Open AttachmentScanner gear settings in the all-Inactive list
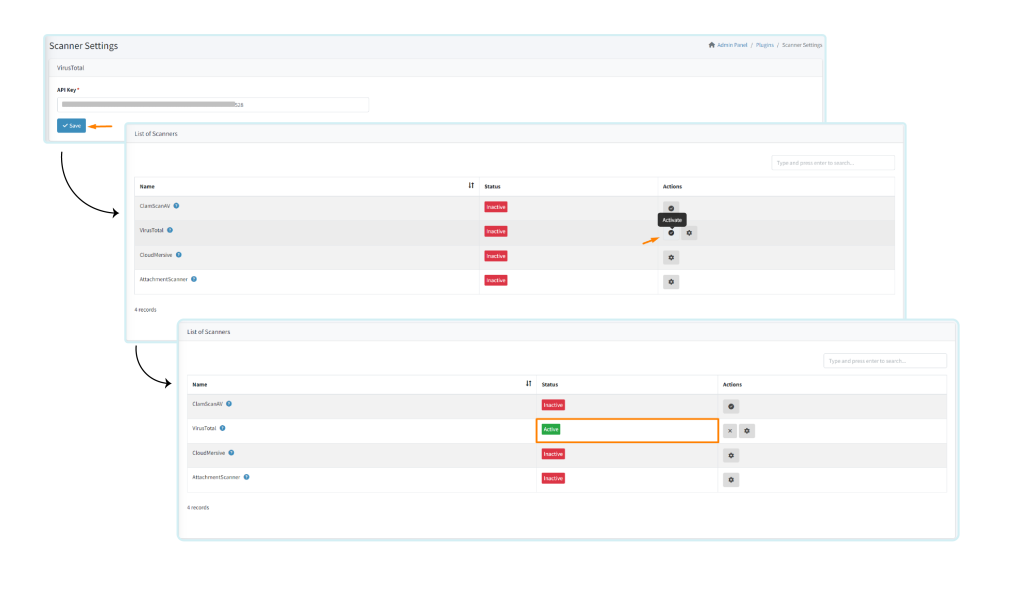Image resolution: width=1024 pixels, height=591 pixels. click(671, 282)
